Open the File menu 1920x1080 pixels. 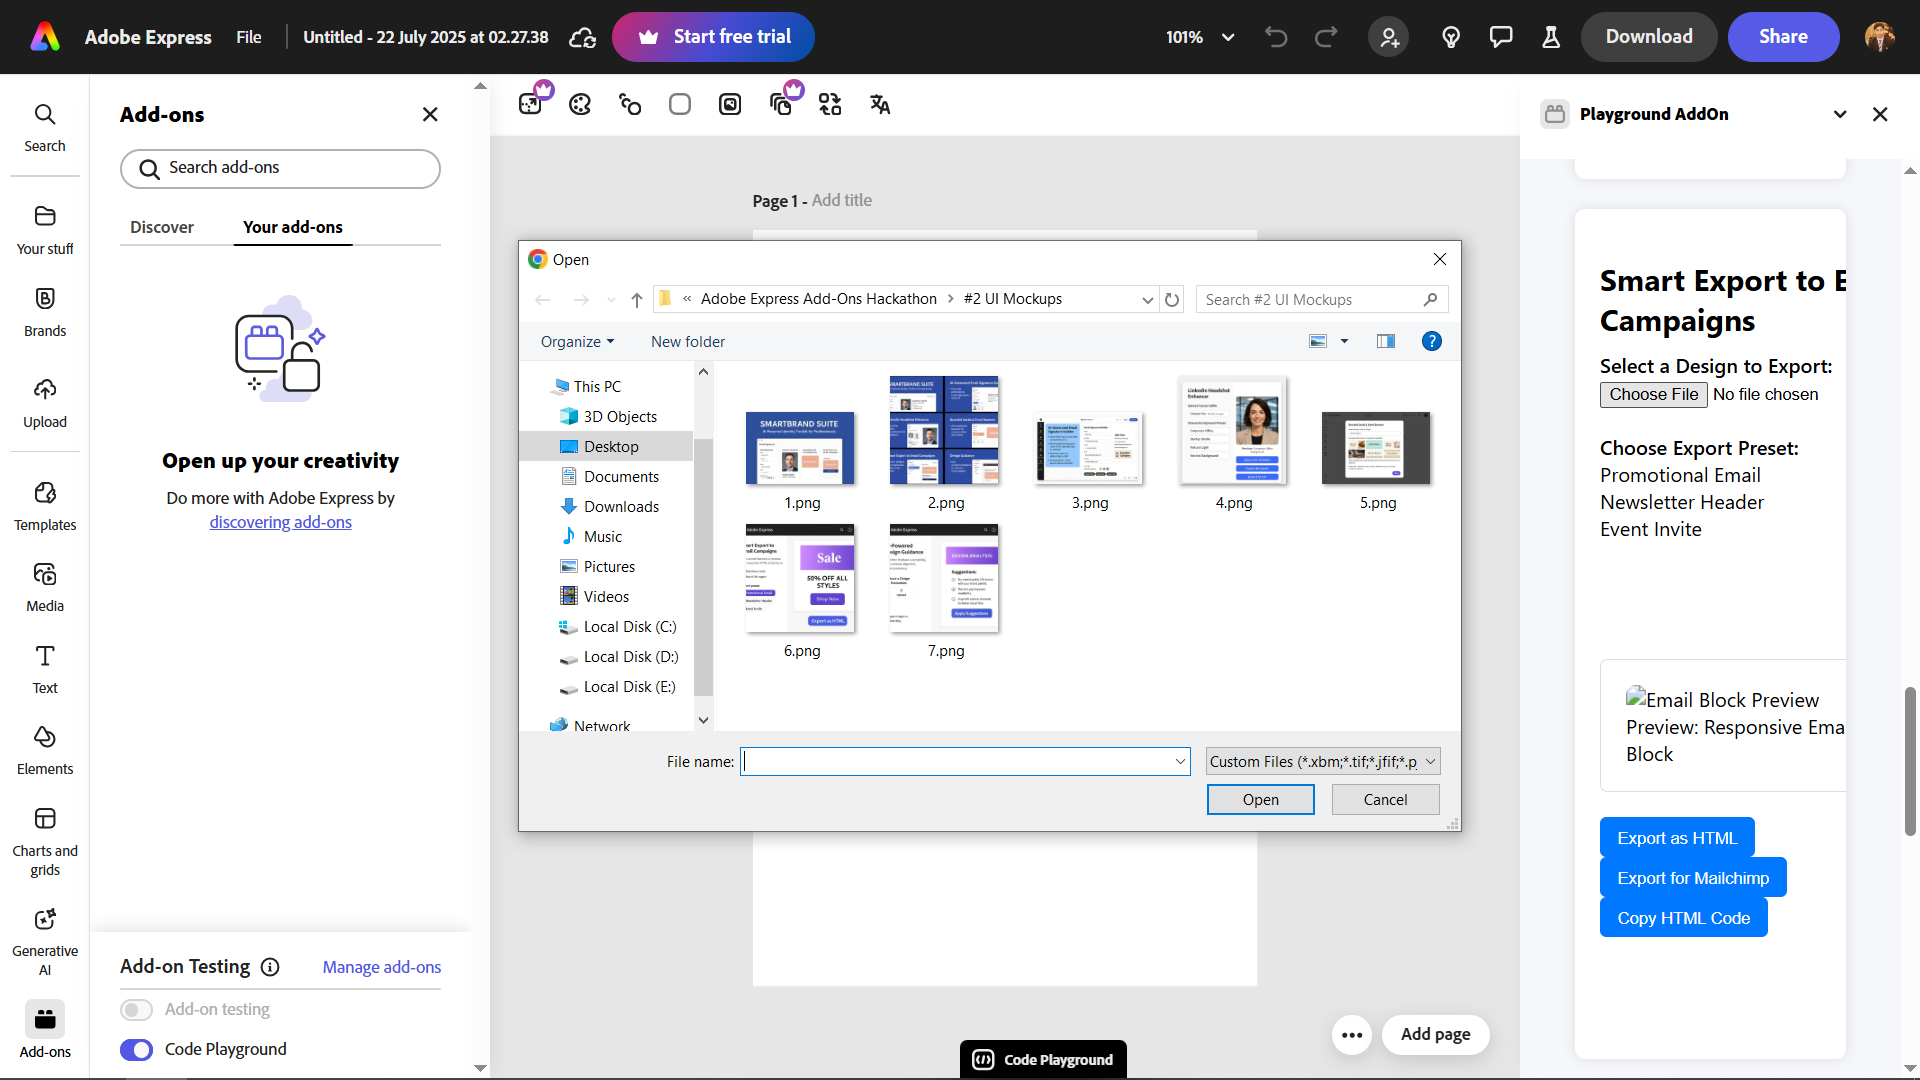click(x=249, y=37)
